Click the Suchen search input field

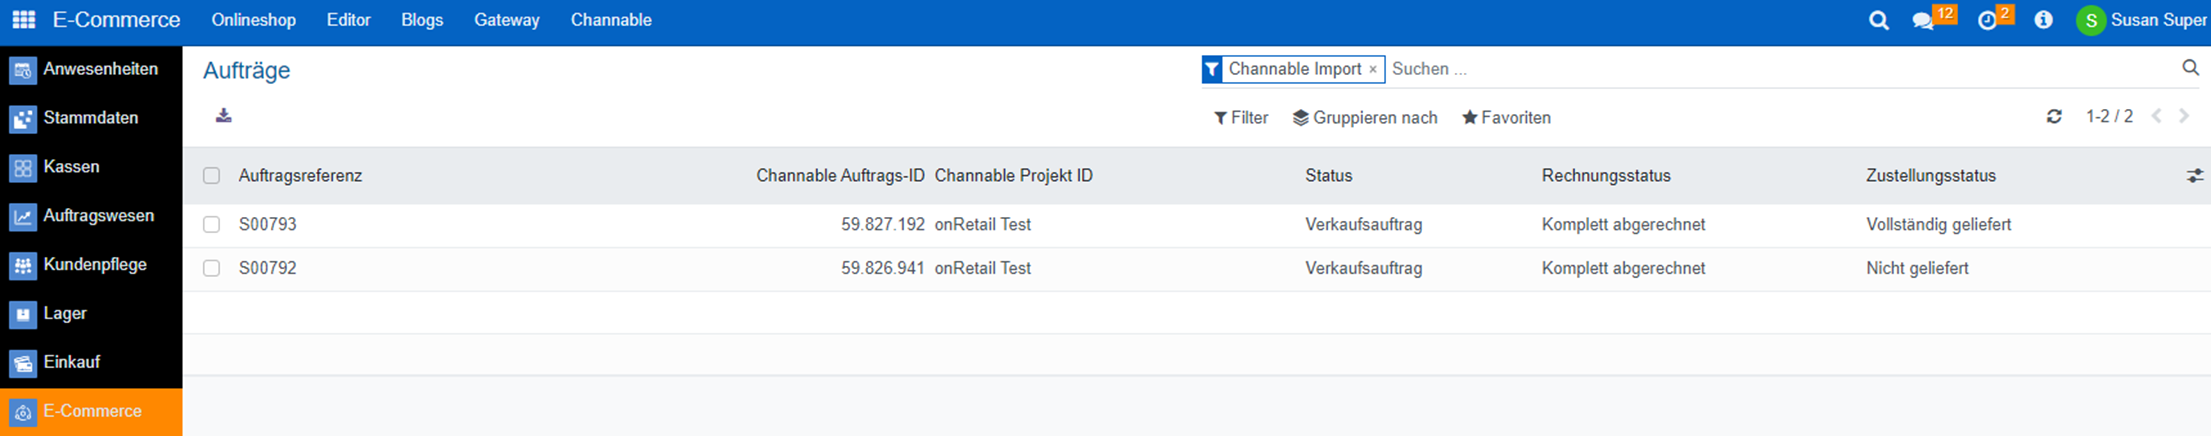click(1780, 69)
